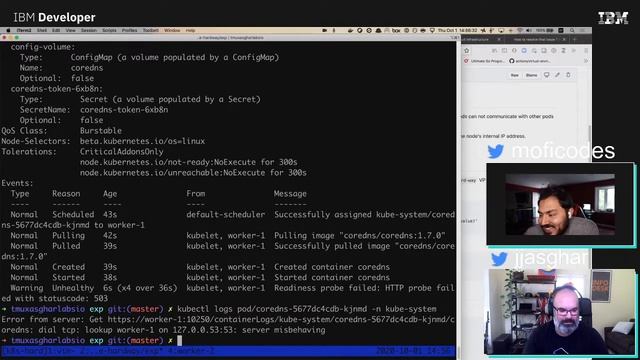Open the iTerm2 application menu
The image size is (640, 360).
pyautogui.click(x=24, y=30)
